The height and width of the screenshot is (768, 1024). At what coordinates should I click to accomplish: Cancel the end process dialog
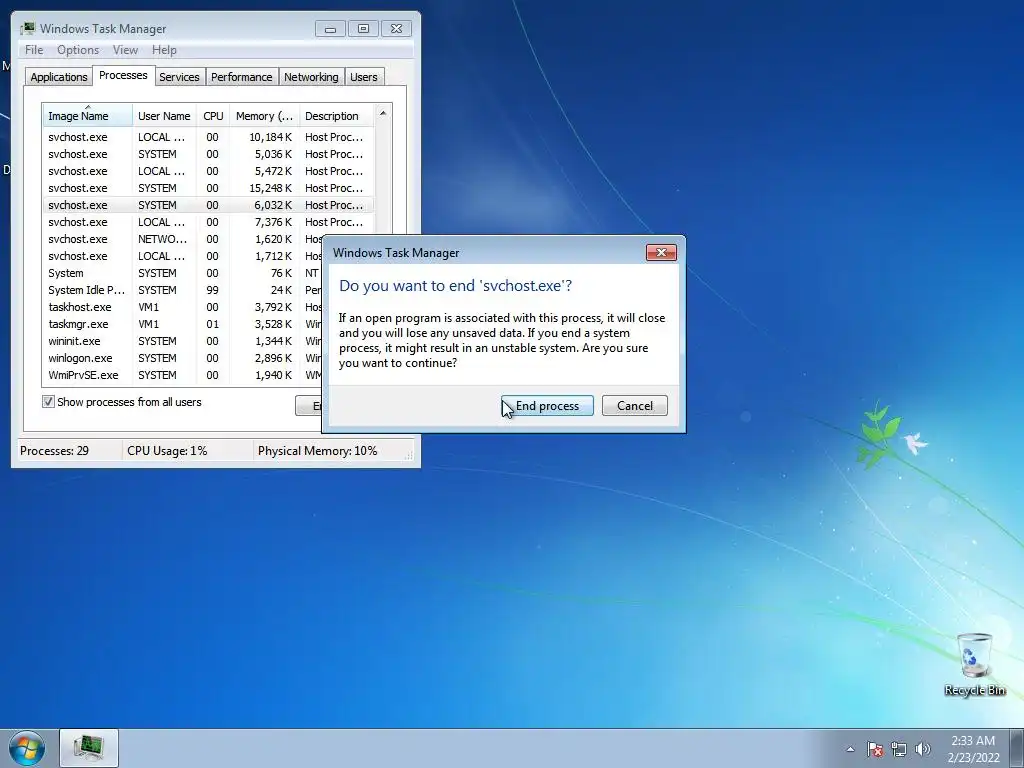634,406
